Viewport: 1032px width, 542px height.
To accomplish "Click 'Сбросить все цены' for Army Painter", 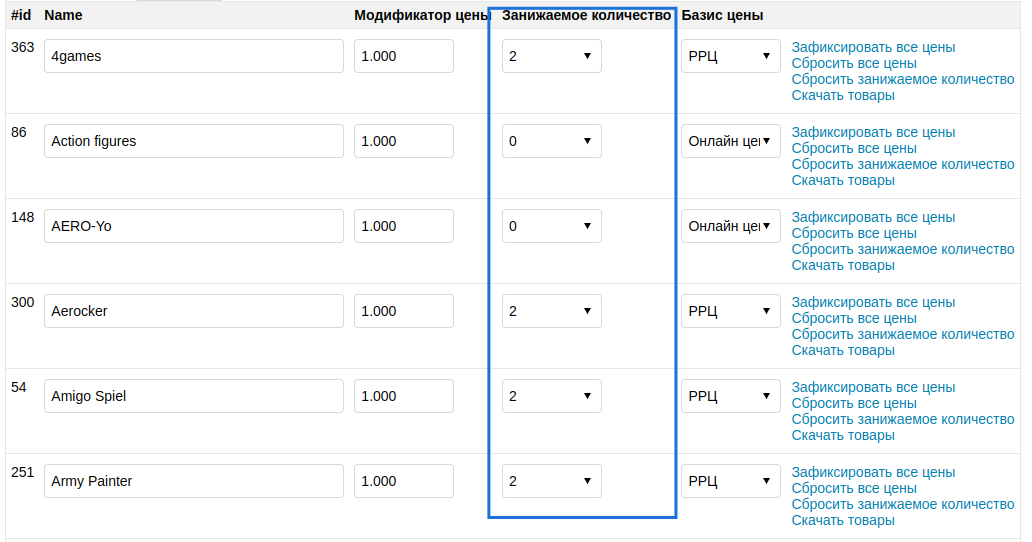I will pos(854,488).
